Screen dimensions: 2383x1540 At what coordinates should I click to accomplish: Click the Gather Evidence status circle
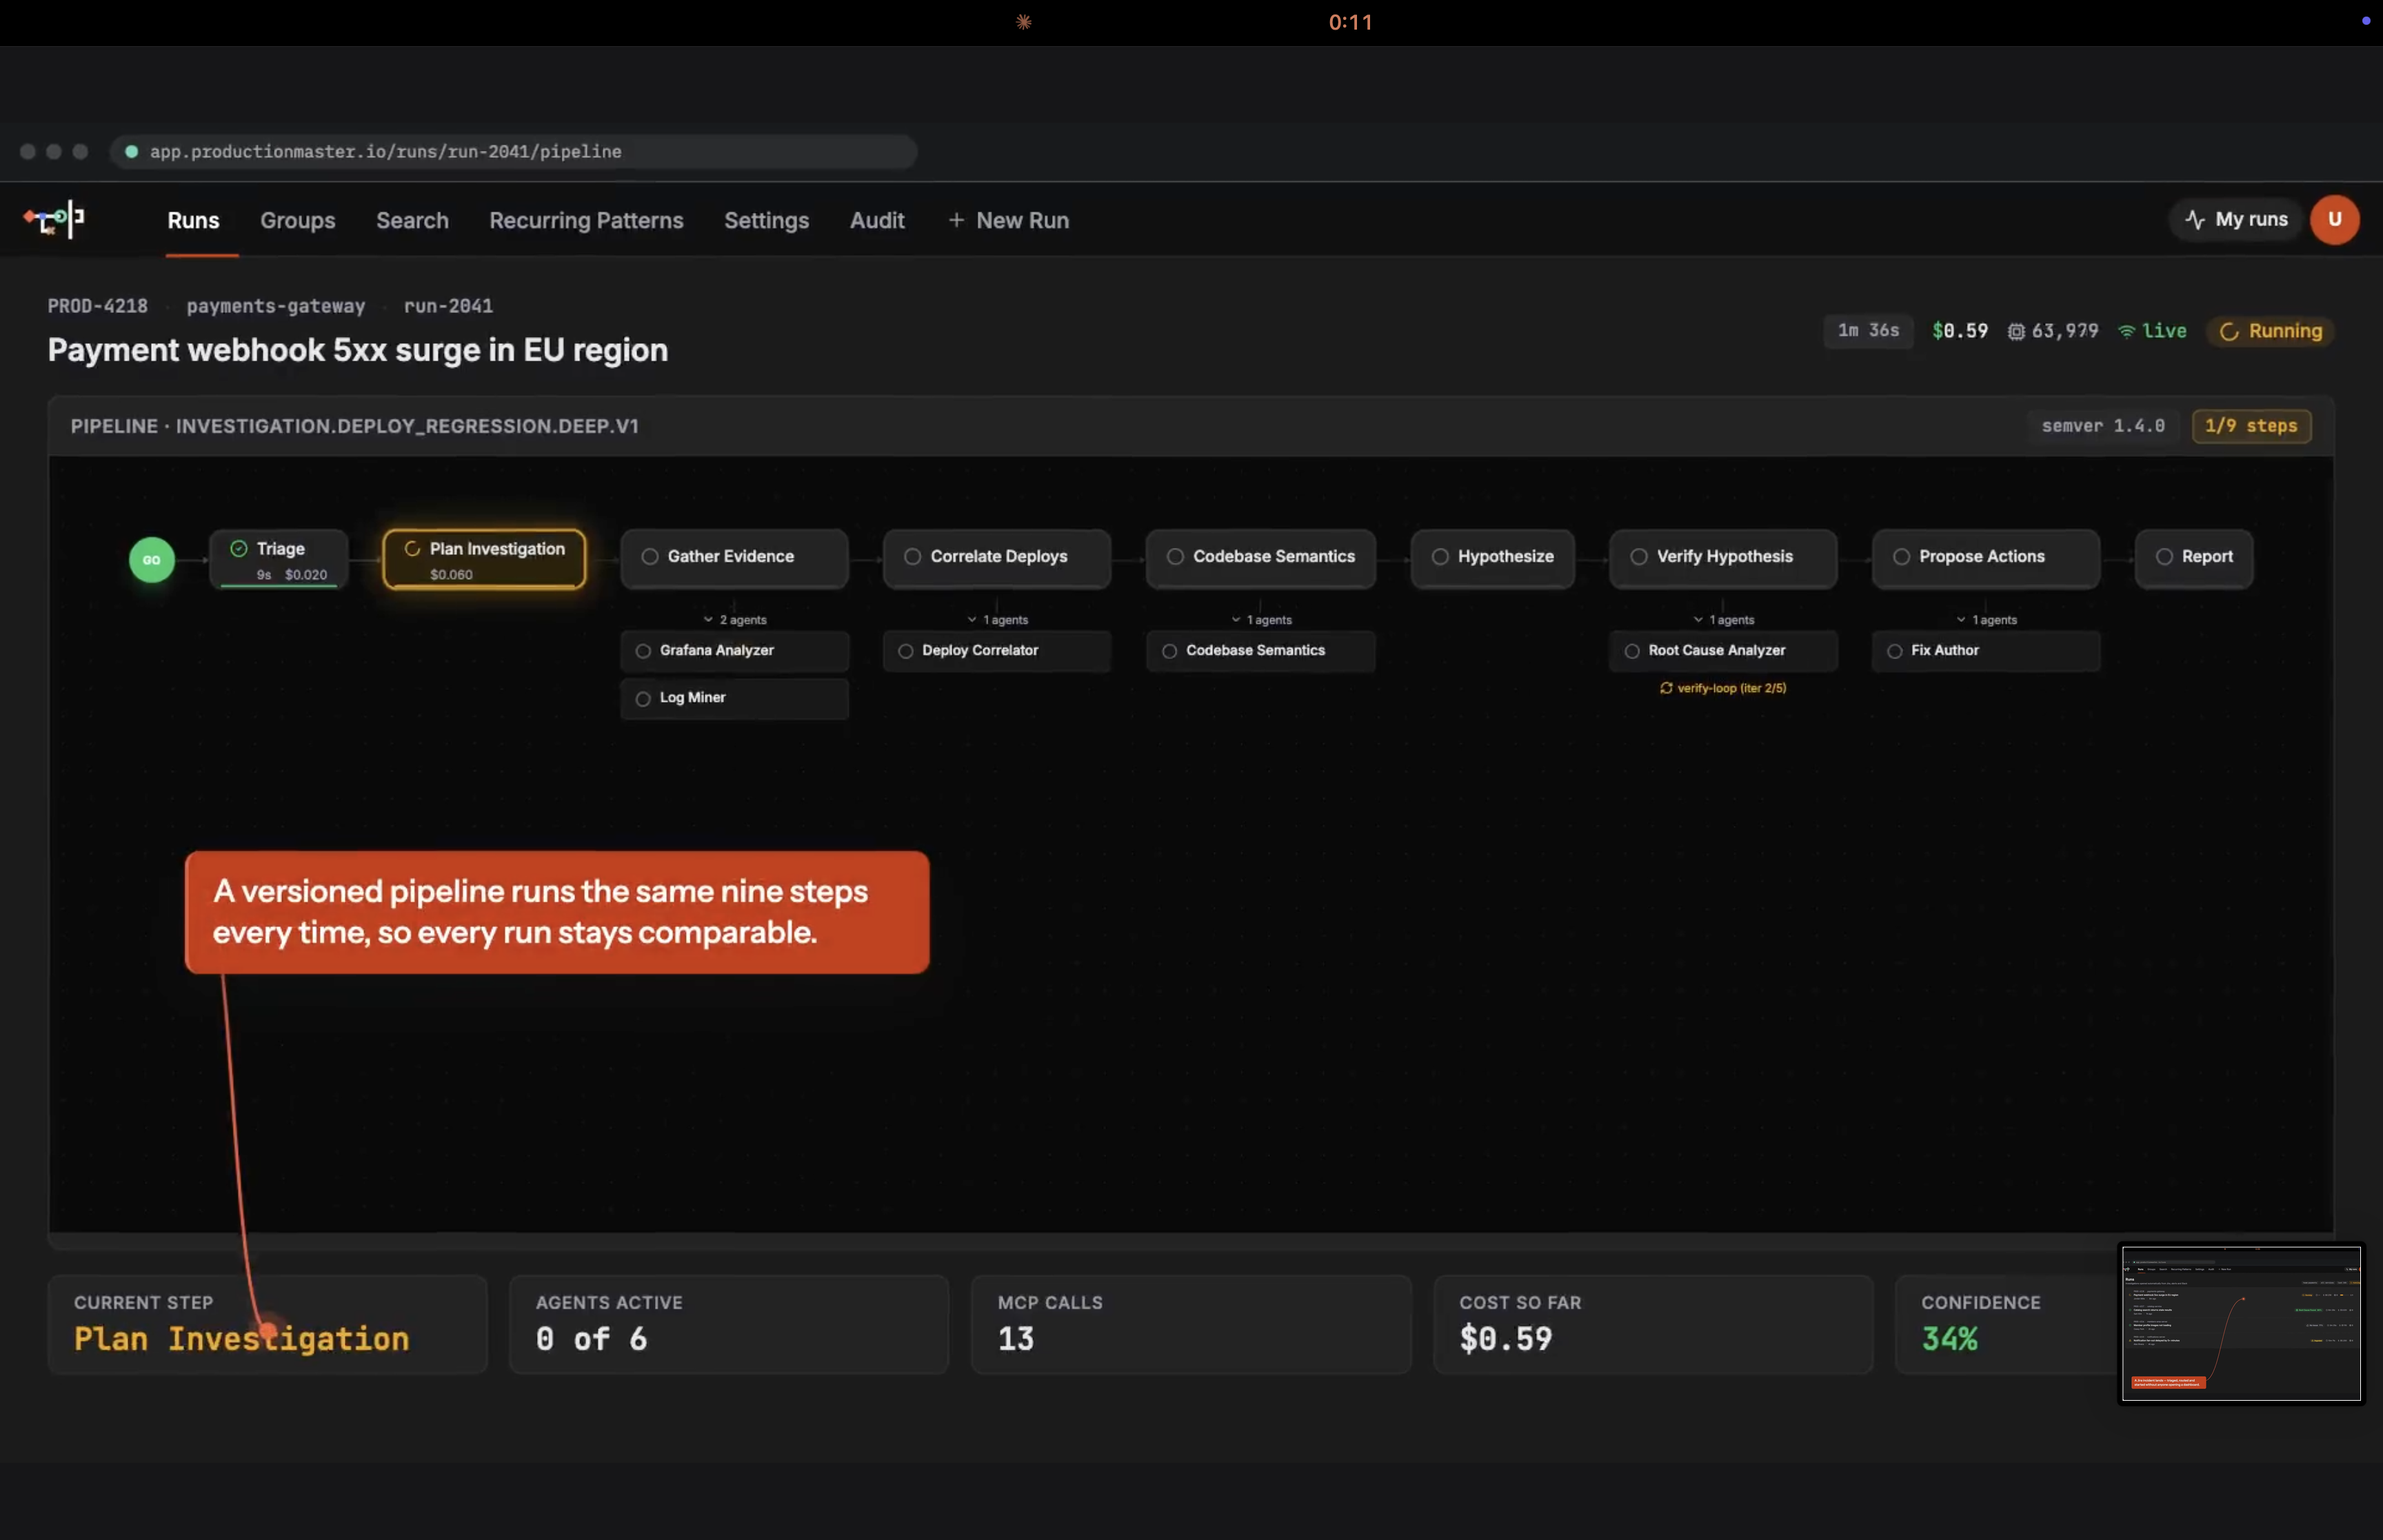[x=650, y=556]
